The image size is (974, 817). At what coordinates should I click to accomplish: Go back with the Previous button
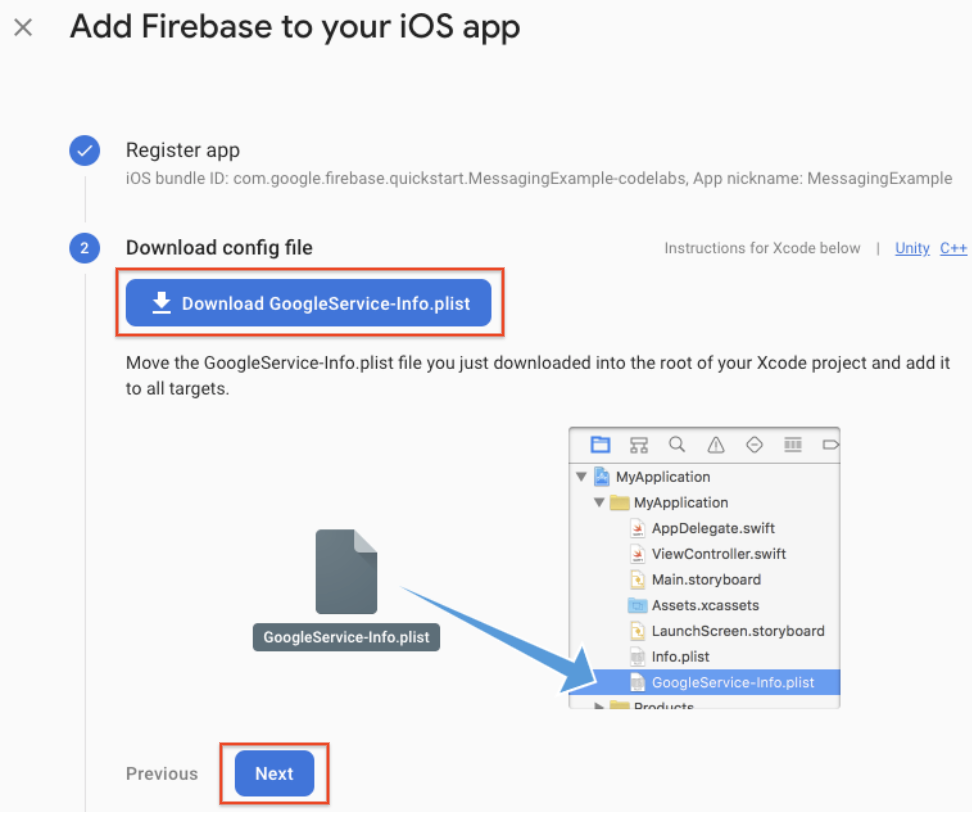162,773
